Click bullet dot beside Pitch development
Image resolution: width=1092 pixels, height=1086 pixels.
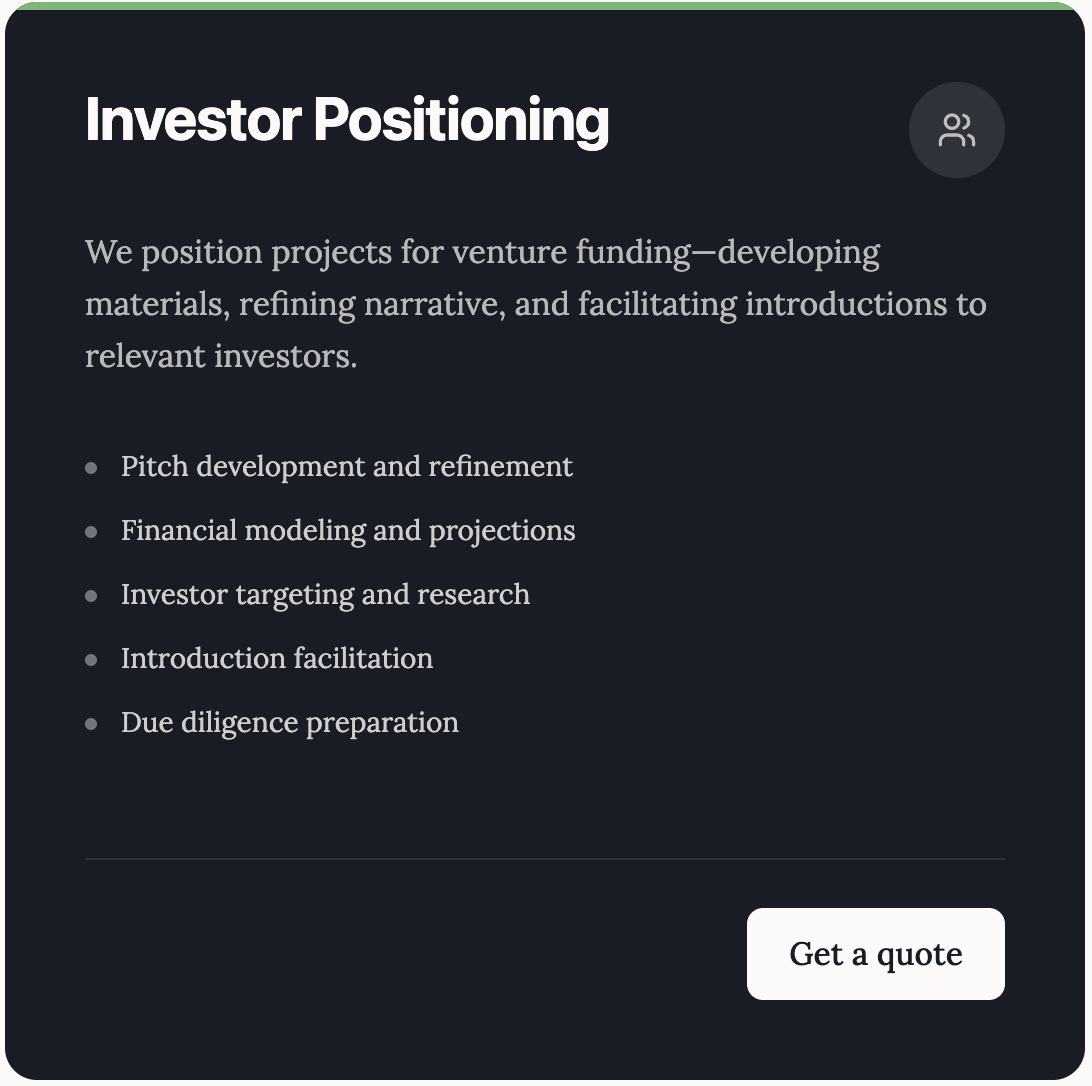[x=91, y=468]
